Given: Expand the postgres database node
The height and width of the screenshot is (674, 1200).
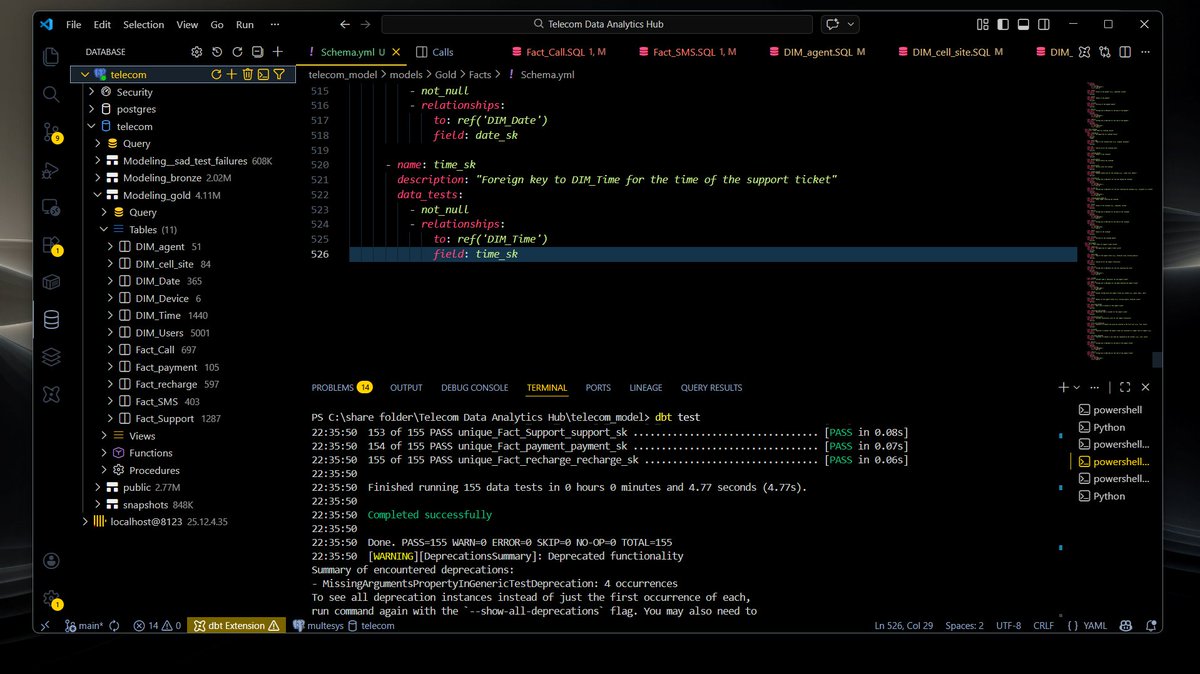Looking at the screenshot, I should [x=92, y=109].
